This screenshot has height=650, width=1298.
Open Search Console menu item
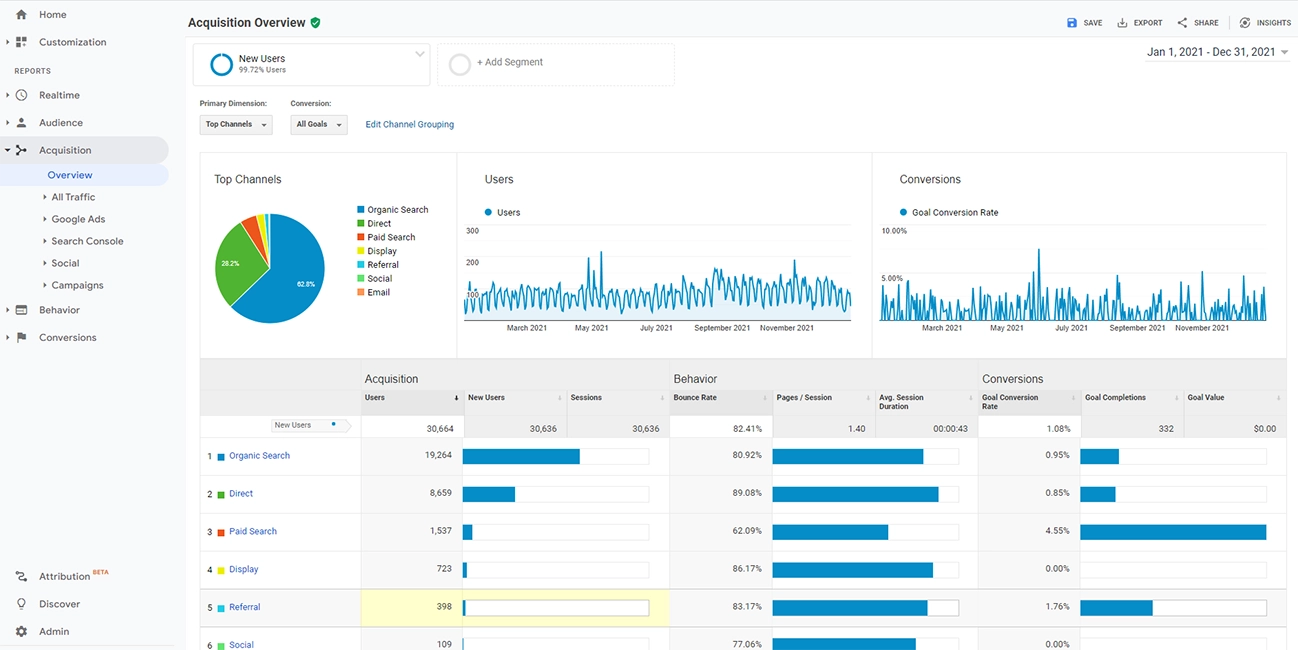click(87, 241)
